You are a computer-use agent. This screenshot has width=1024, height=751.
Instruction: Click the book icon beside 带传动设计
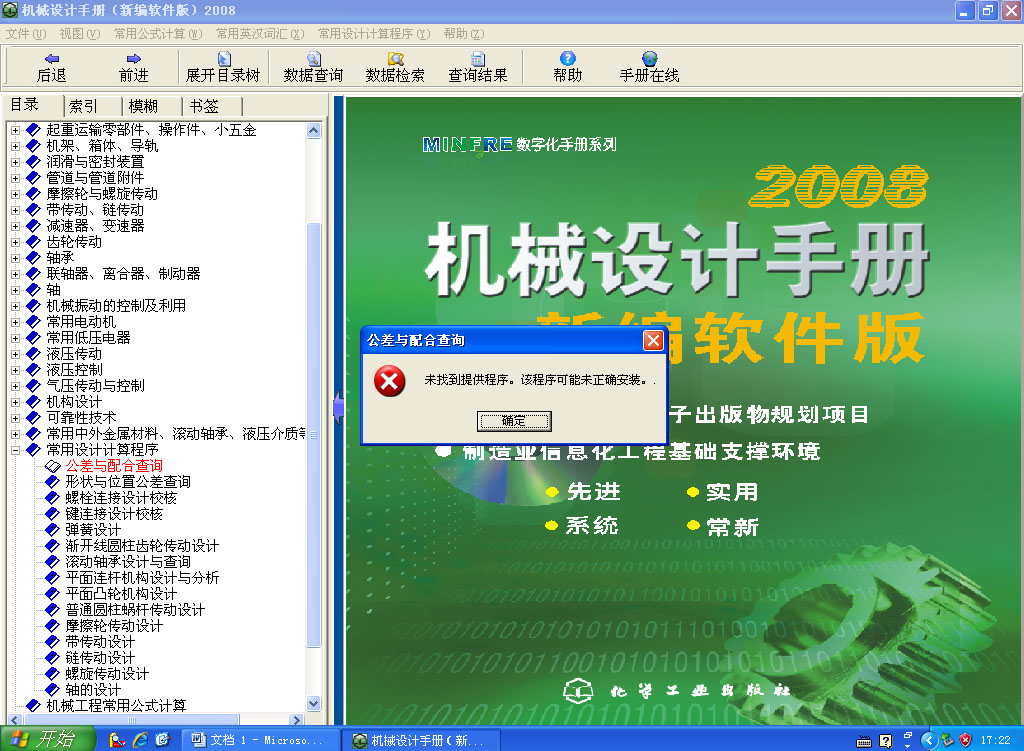(53, 642)
